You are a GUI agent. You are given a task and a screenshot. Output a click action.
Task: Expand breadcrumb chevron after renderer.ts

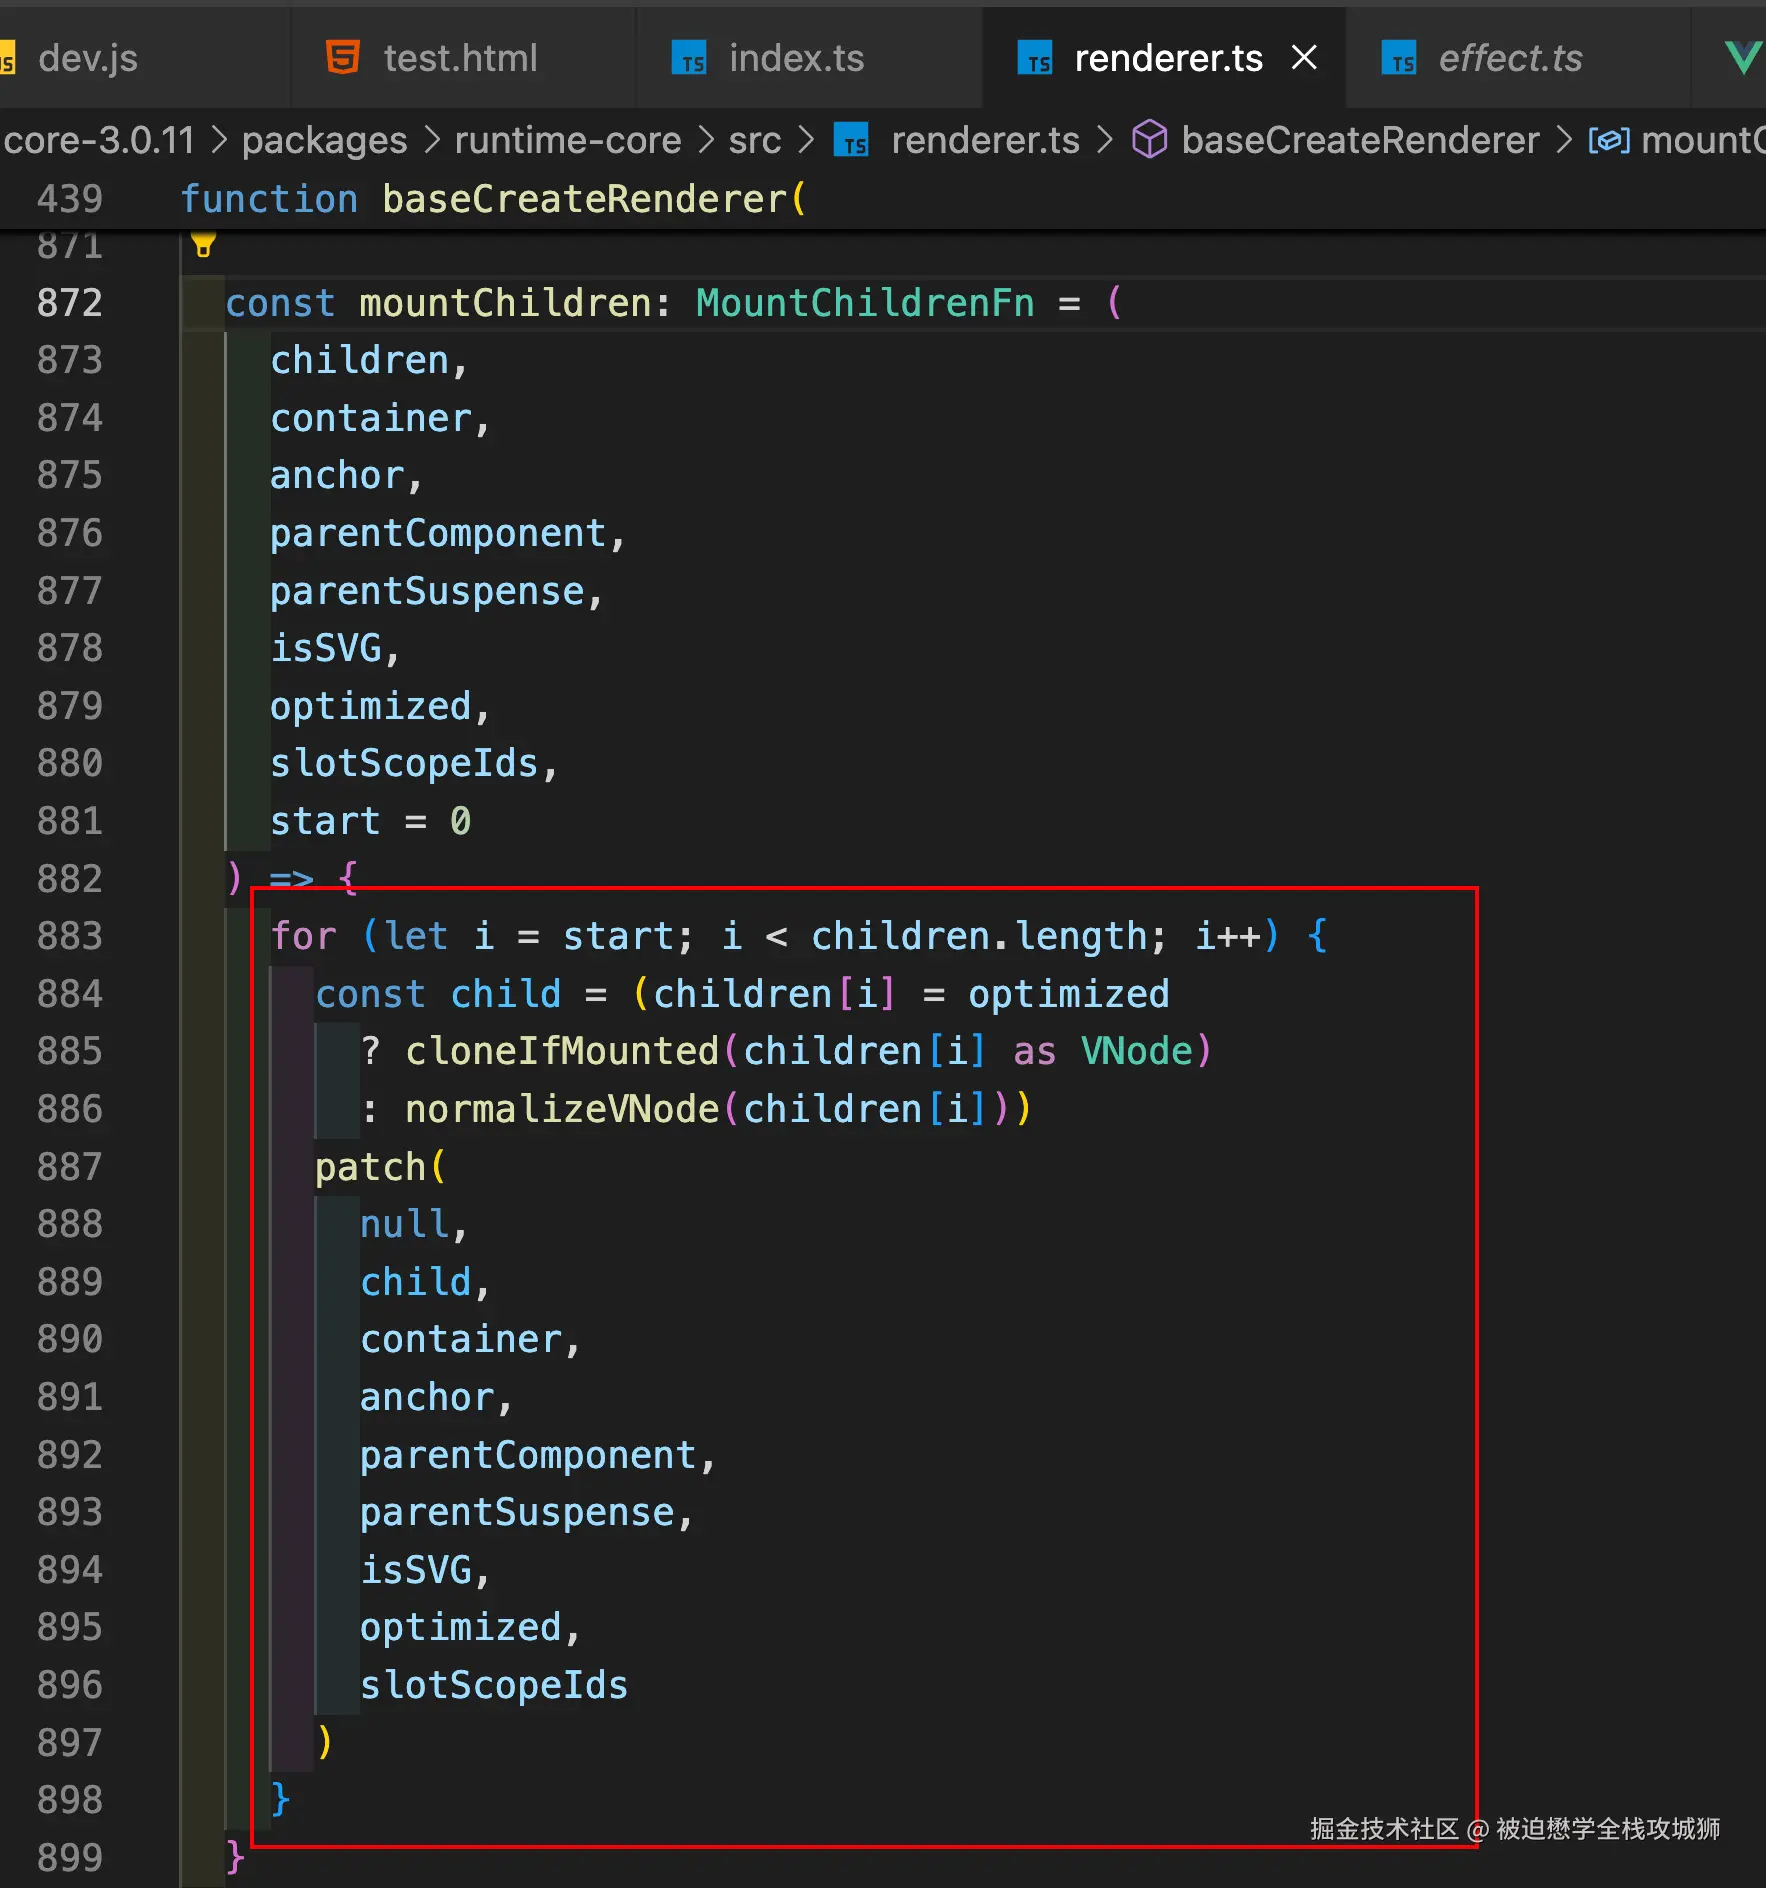(x=1105, y=140)
